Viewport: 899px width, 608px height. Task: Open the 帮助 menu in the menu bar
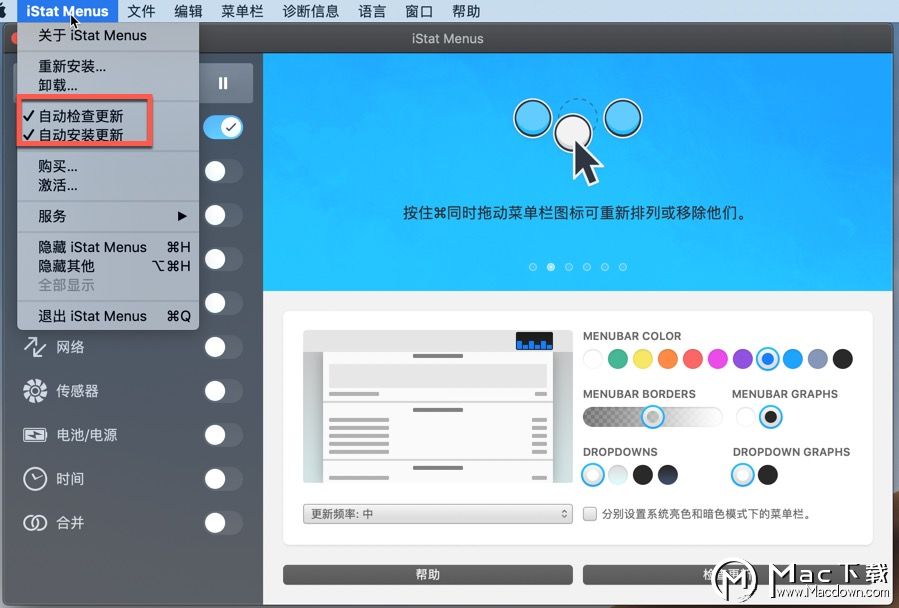click(x=466, y=11)
